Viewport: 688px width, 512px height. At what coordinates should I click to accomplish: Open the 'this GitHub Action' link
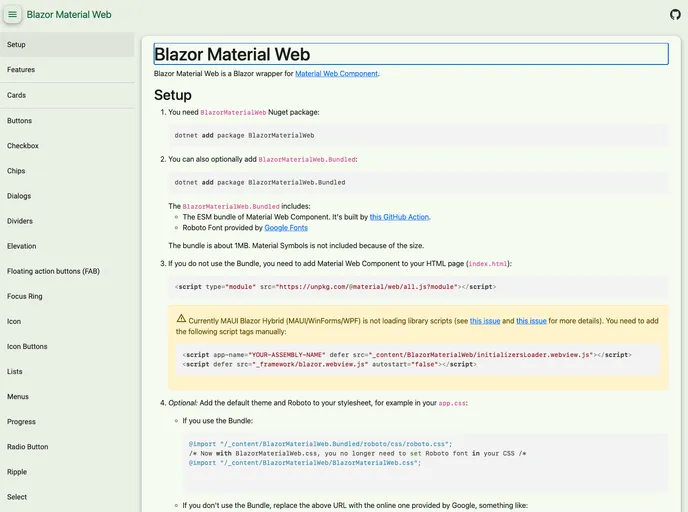(399, 216)
